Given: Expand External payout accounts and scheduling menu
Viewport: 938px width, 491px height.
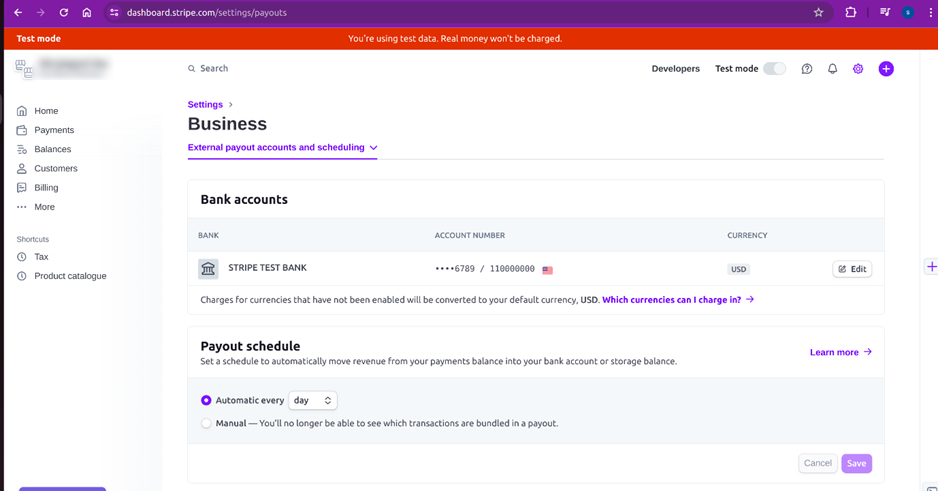Looking at the screenshot, I should click(282, 148).
